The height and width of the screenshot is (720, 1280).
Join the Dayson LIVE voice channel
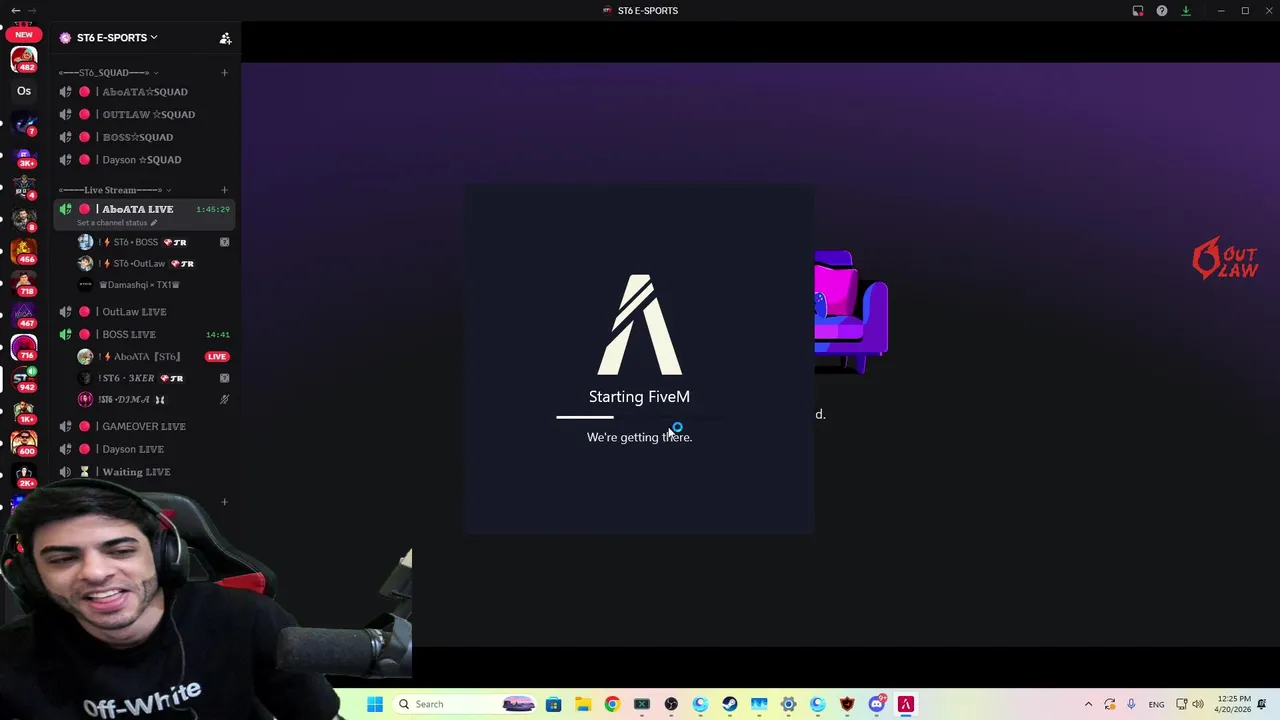144,449
